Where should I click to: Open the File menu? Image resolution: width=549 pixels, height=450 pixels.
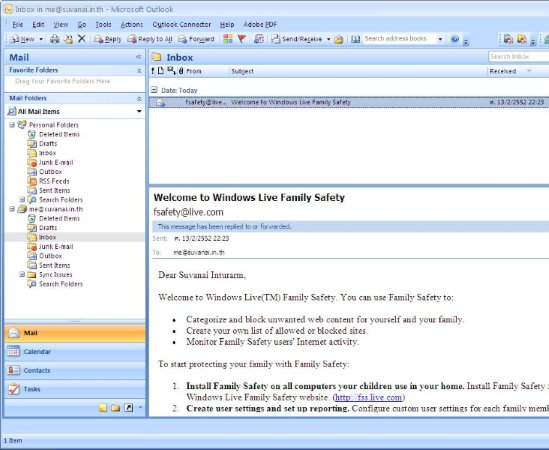pyautogui.click(x=18, y=25)
